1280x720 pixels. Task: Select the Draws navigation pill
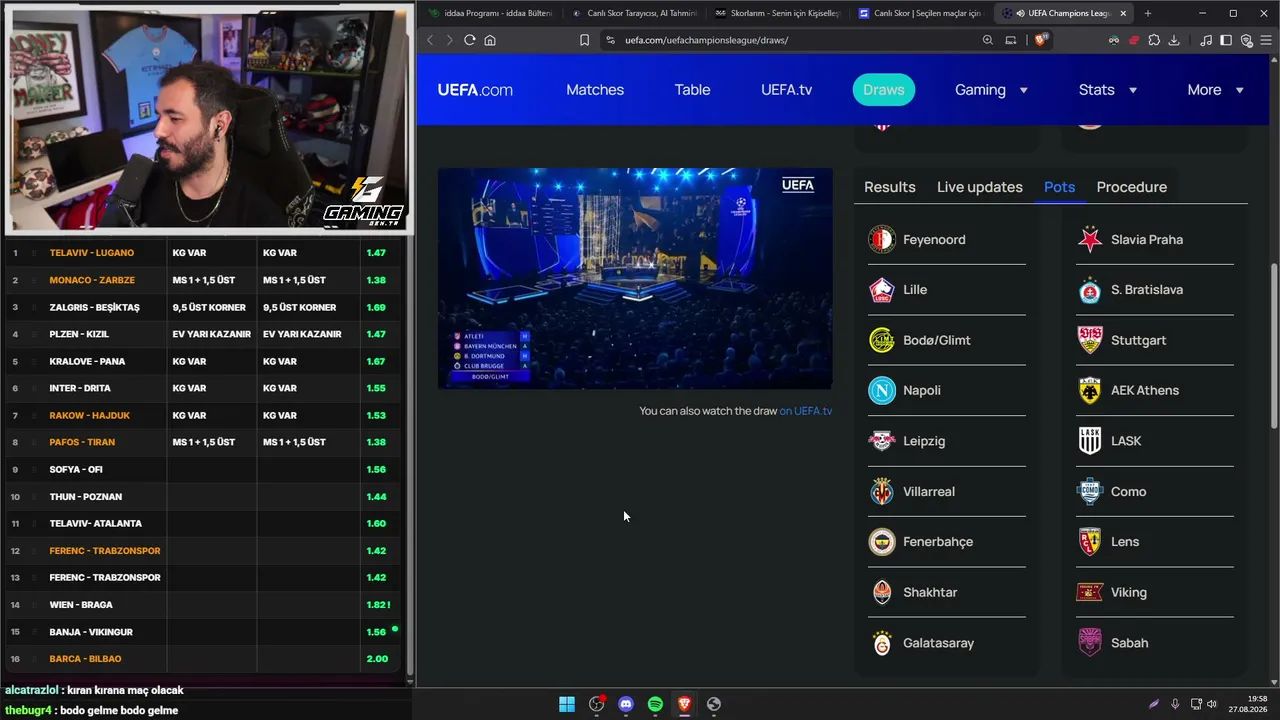point(884,90)
